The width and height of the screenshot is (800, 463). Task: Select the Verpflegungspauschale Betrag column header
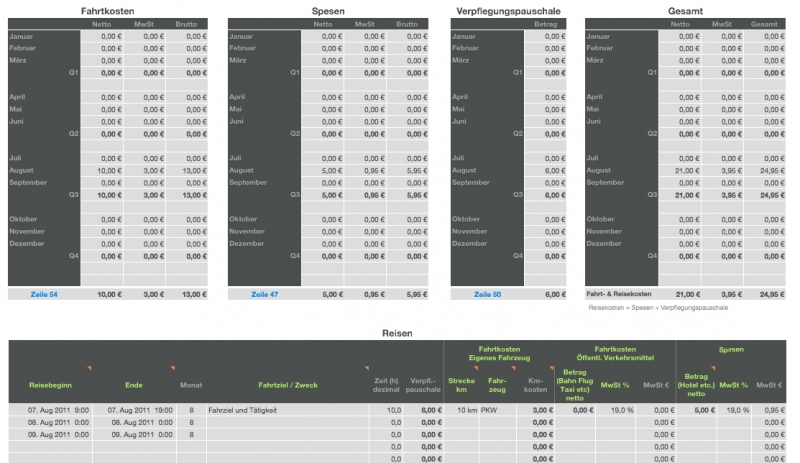pyautogui.click(x=547, y=22)
